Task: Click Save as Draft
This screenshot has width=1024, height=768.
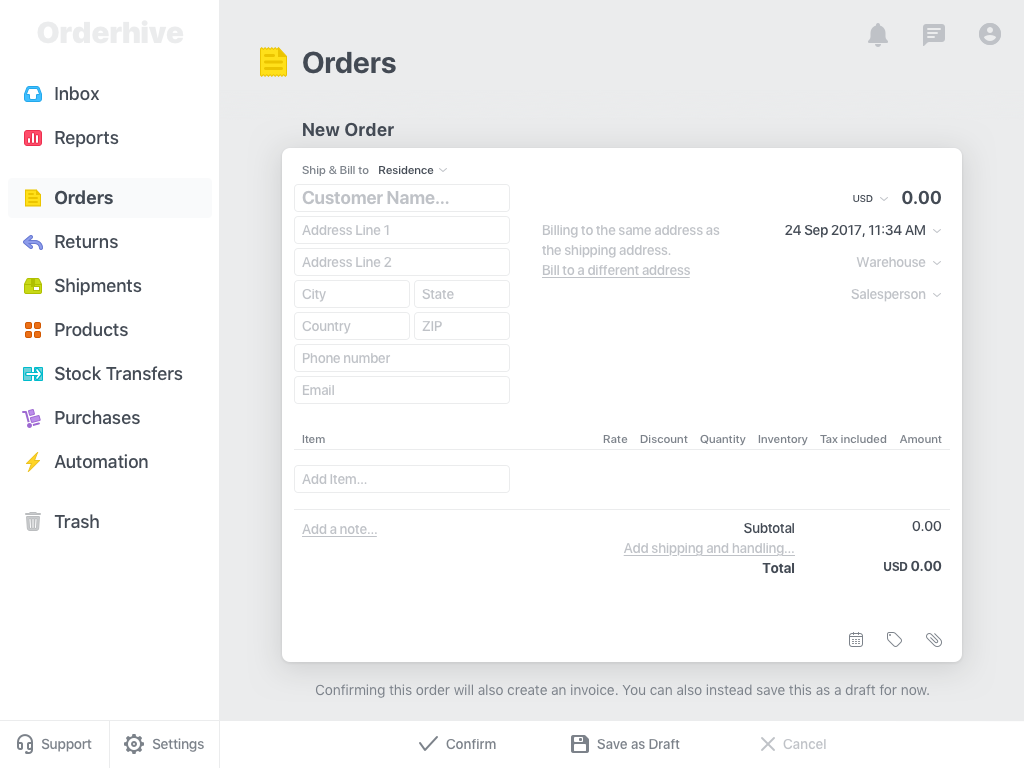Action: [625, 744]
